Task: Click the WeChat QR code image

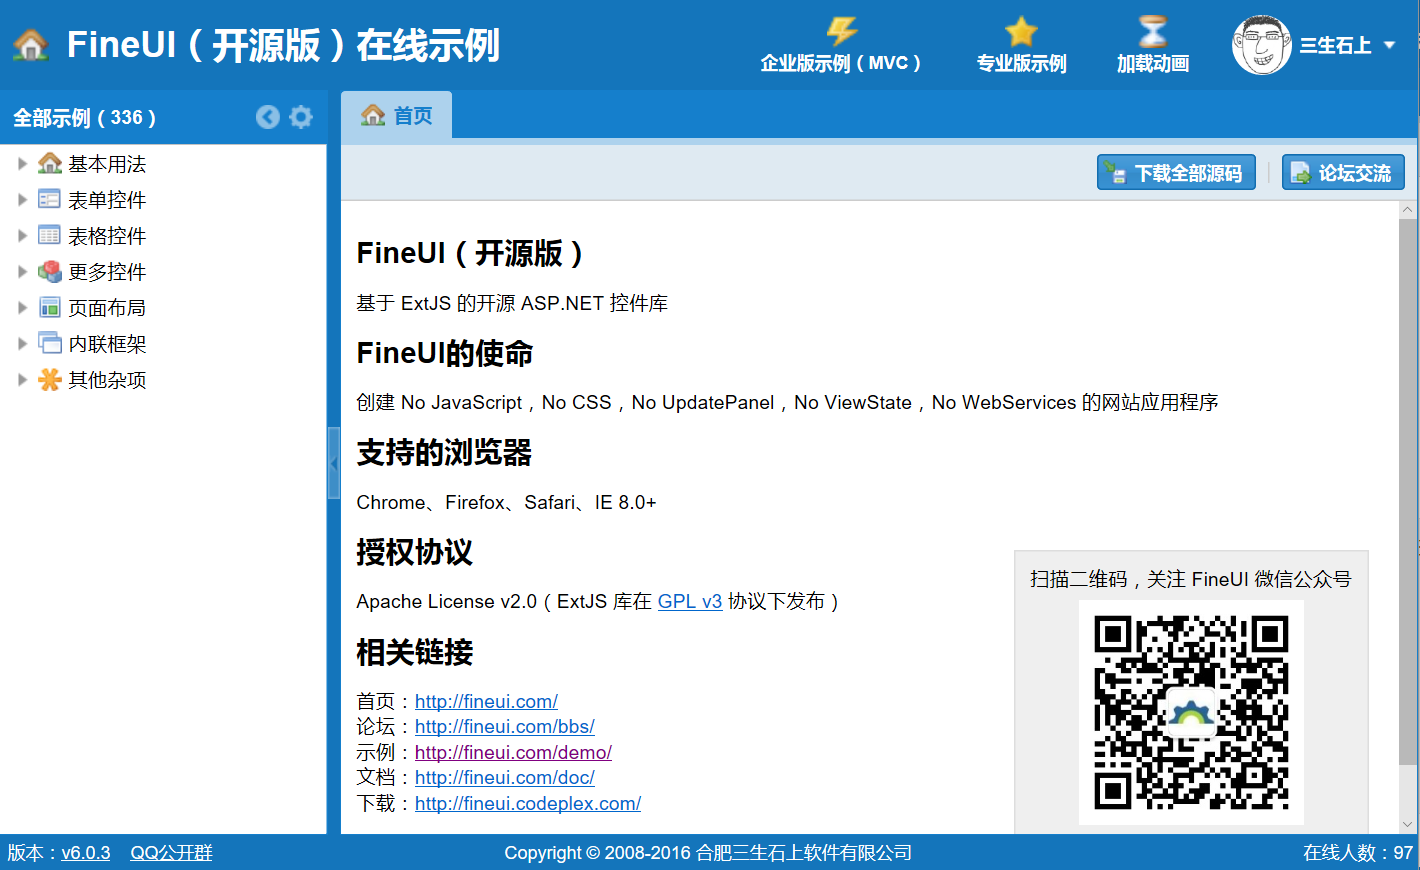Action: [1191, 712]
